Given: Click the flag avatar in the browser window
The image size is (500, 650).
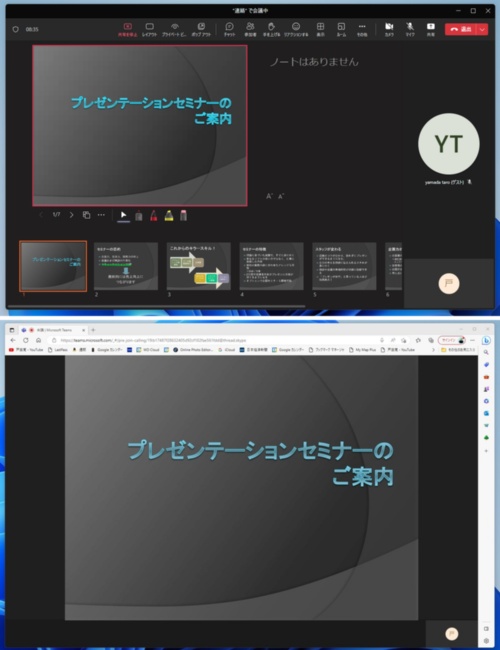Looking at the screenshot, I should tap(451, 633).
